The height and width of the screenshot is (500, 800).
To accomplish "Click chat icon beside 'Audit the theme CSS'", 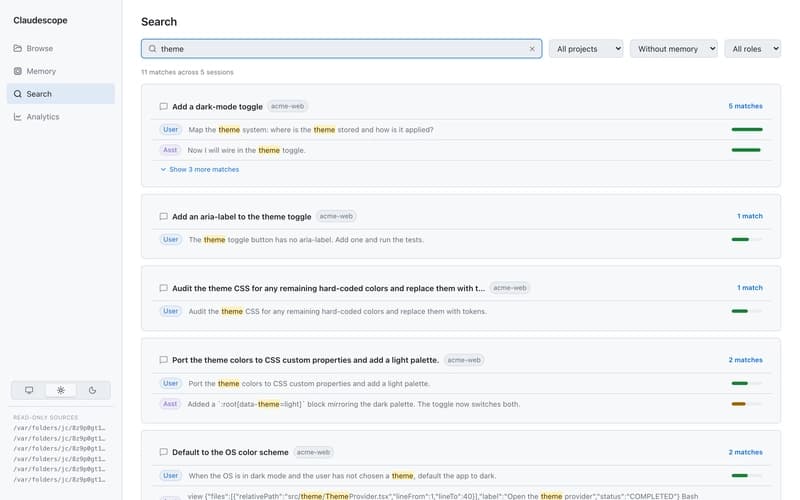I will 163,288.
